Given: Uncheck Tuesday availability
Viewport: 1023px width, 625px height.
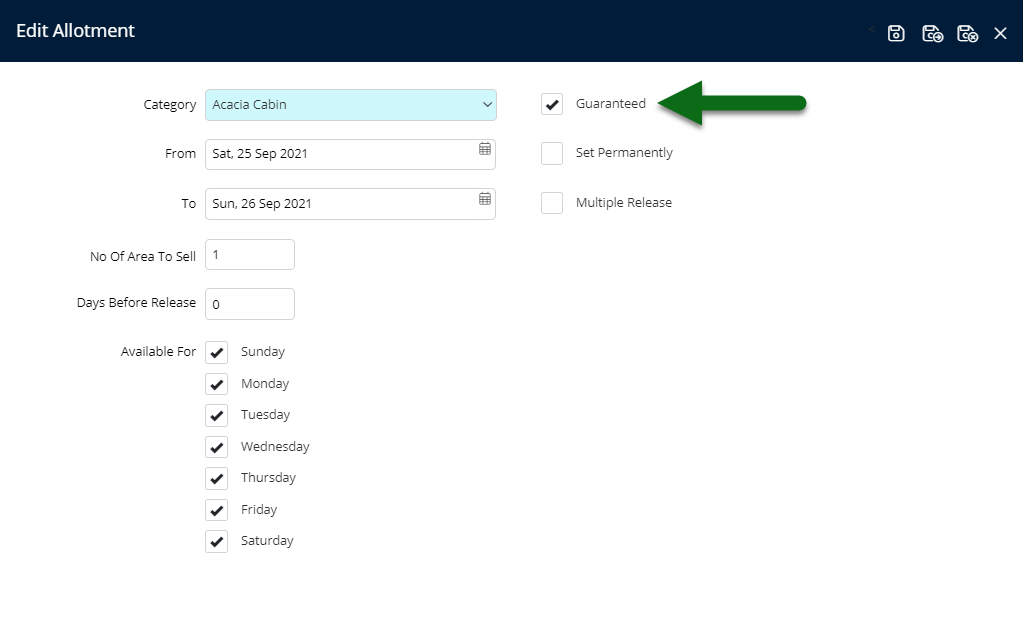Looking at the screenshot, I should point(217,415).
